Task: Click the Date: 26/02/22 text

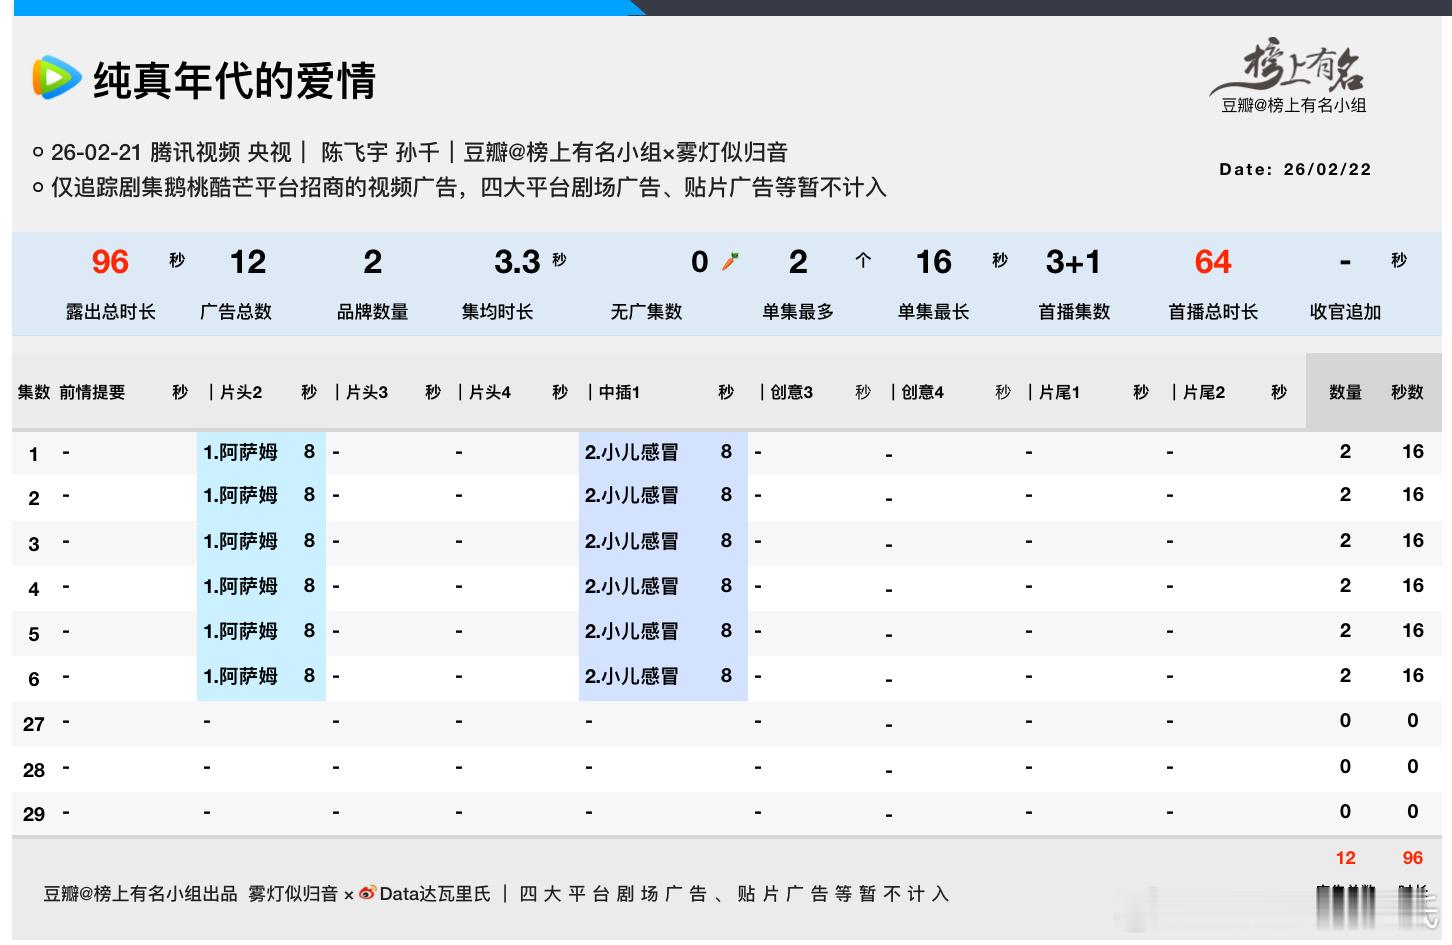Action: (x=1295, y=169)
